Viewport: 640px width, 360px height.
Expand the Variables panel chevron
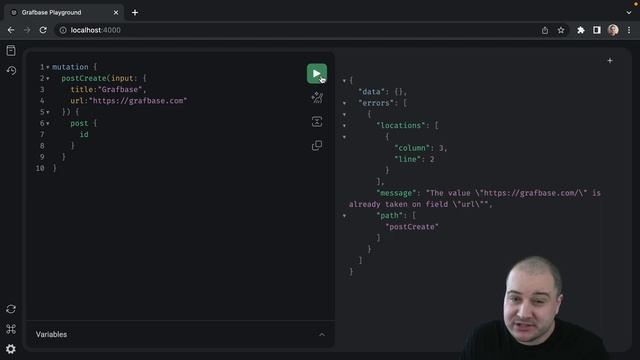point(322,335)
